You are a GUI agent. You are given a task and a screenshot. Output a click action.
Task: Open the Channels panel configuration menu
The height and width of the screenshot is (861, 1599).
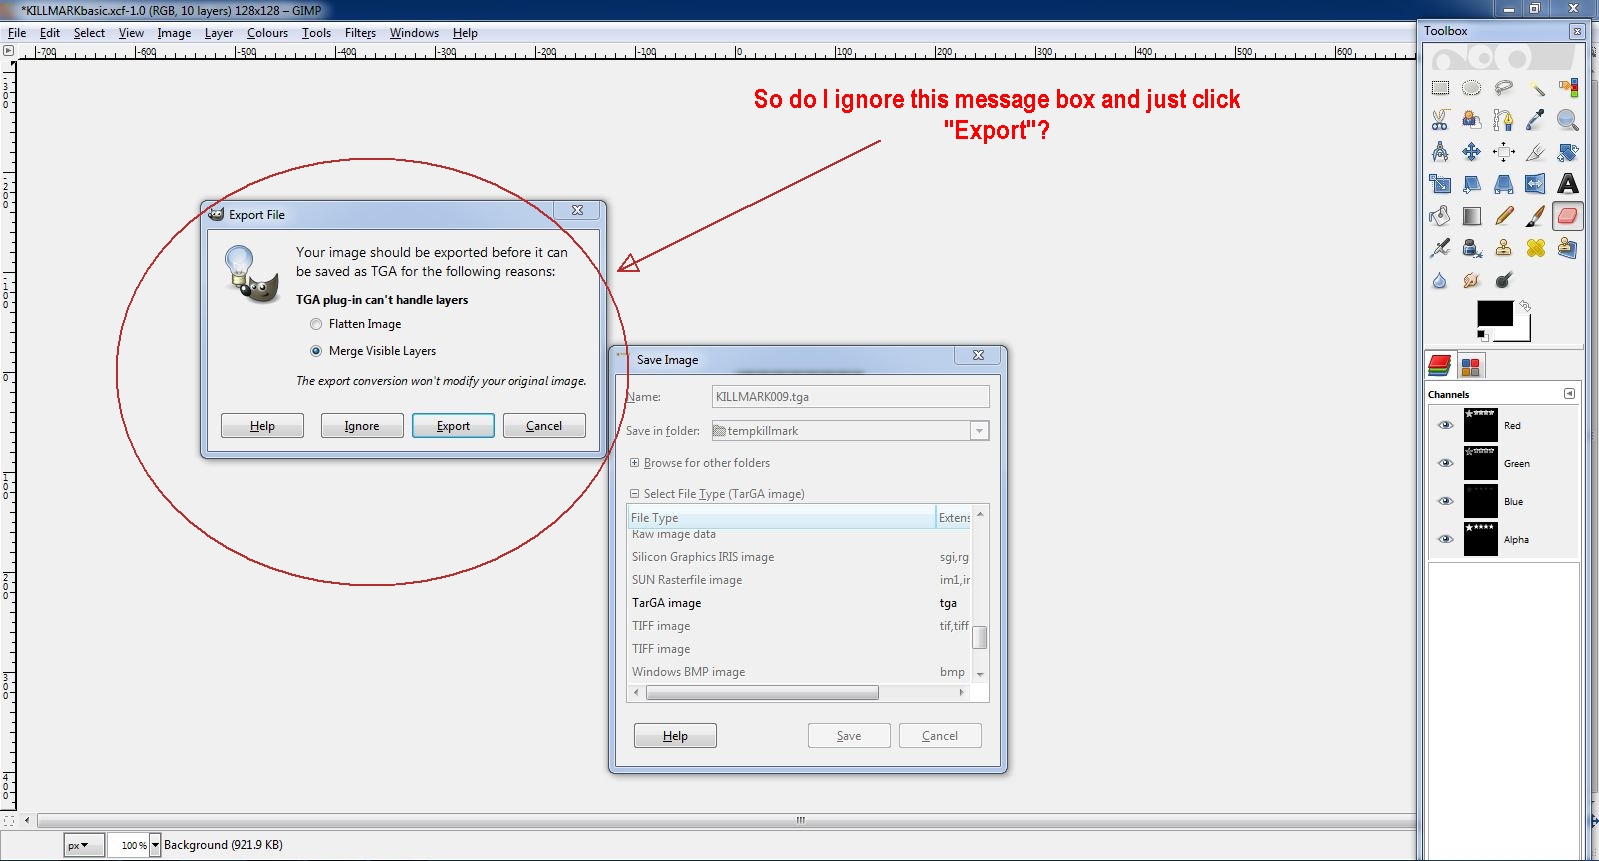tap(1569, 394)
